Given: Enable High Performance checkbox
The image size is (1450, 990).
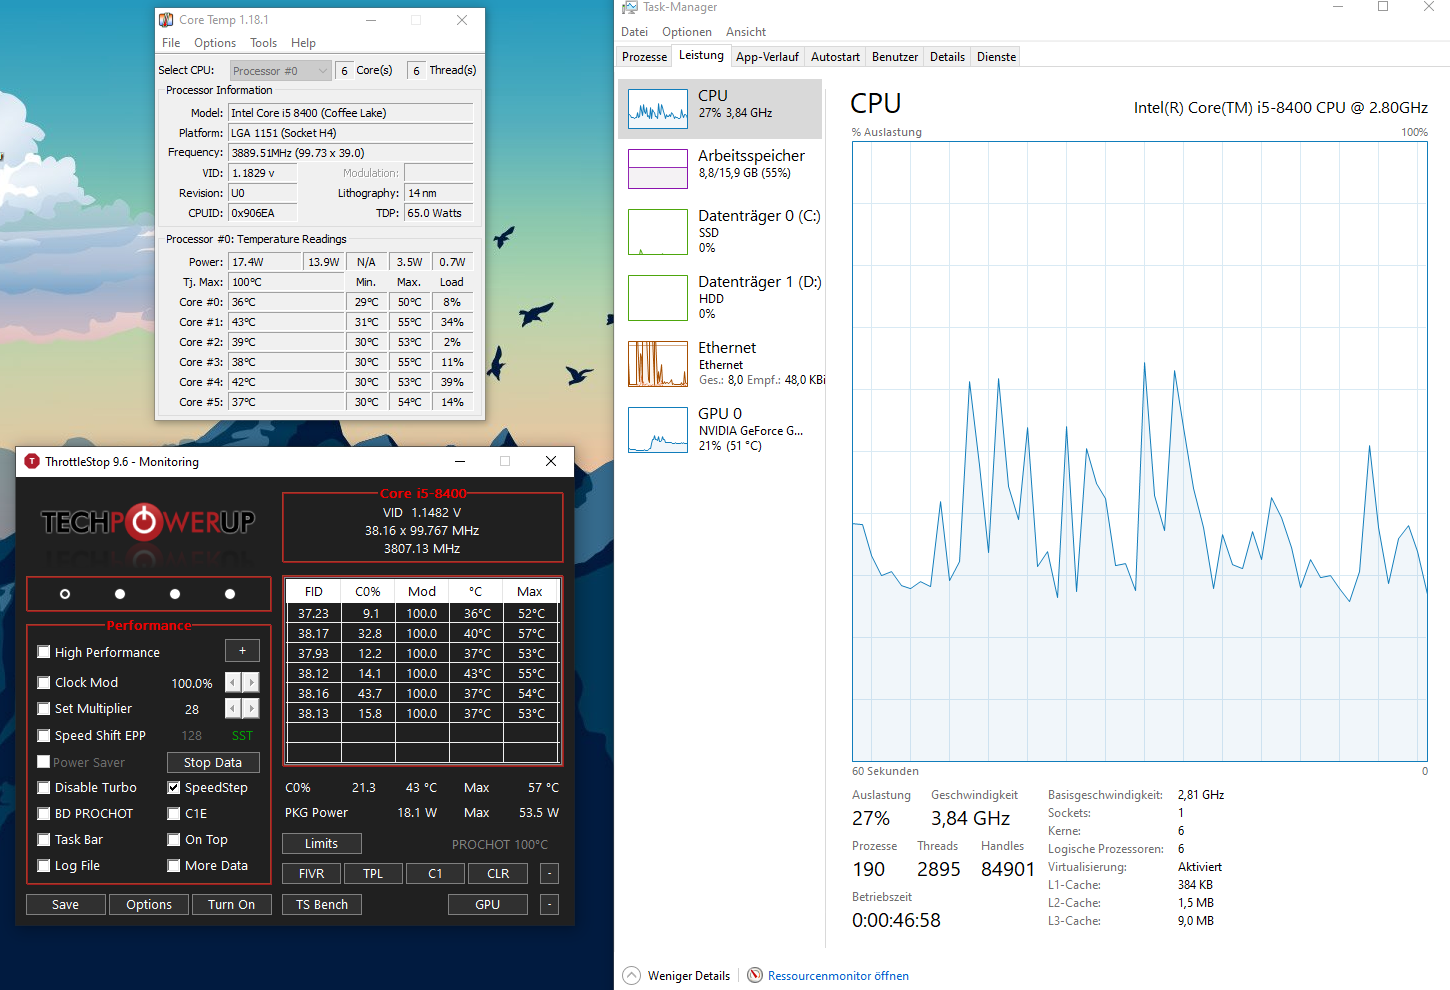Looking at the screenshot, I should click(x=44, y=652).
